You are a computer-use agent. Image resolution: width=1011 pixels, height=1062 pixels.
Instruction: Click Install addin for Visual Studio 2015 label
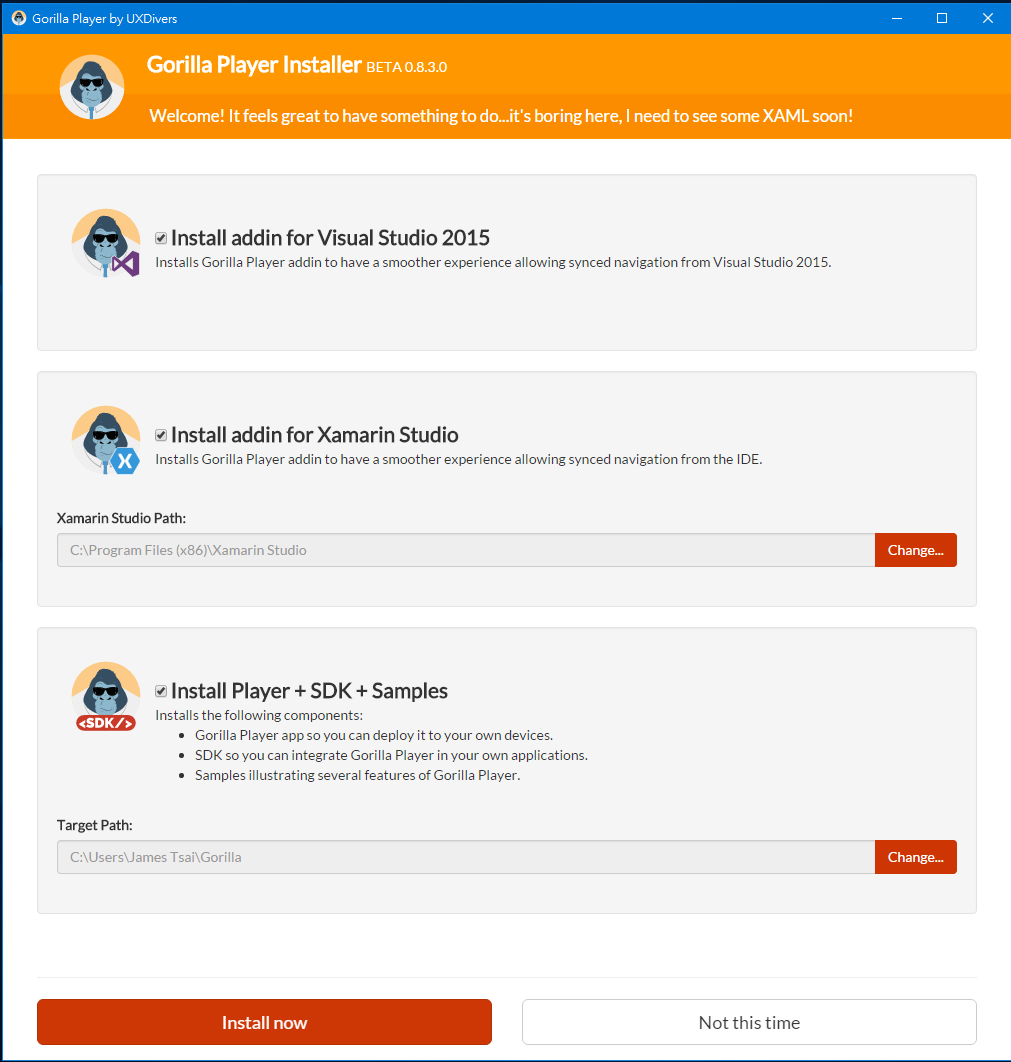coord(330,238)
